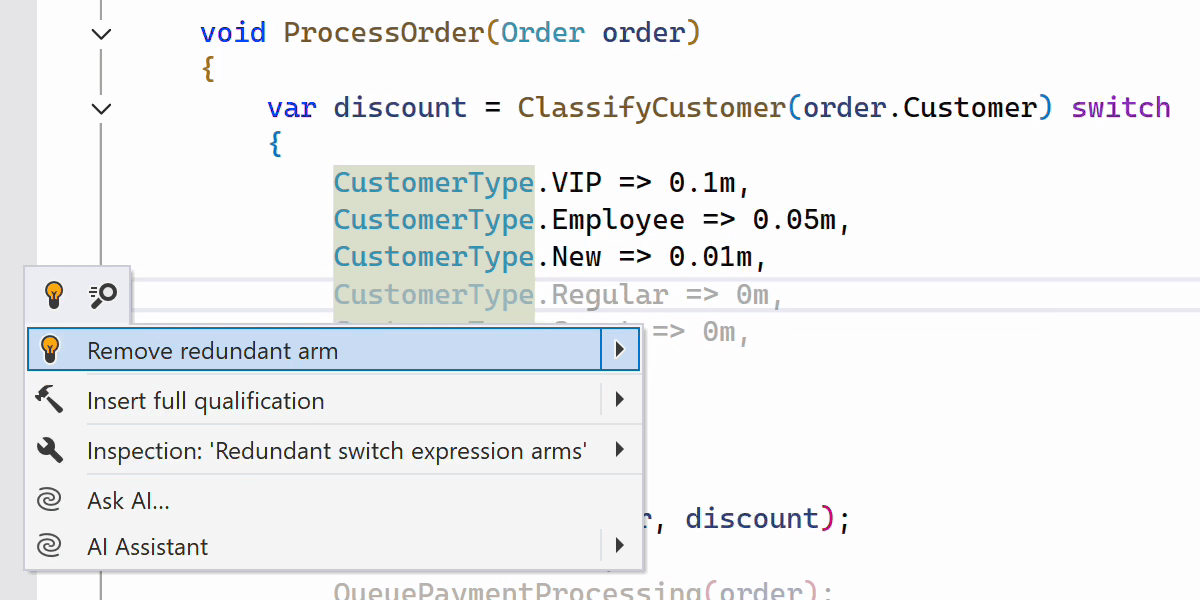Expand submenu arrow for Insert full qualification
Screen dimensions: 1200x600
[620, 400]
